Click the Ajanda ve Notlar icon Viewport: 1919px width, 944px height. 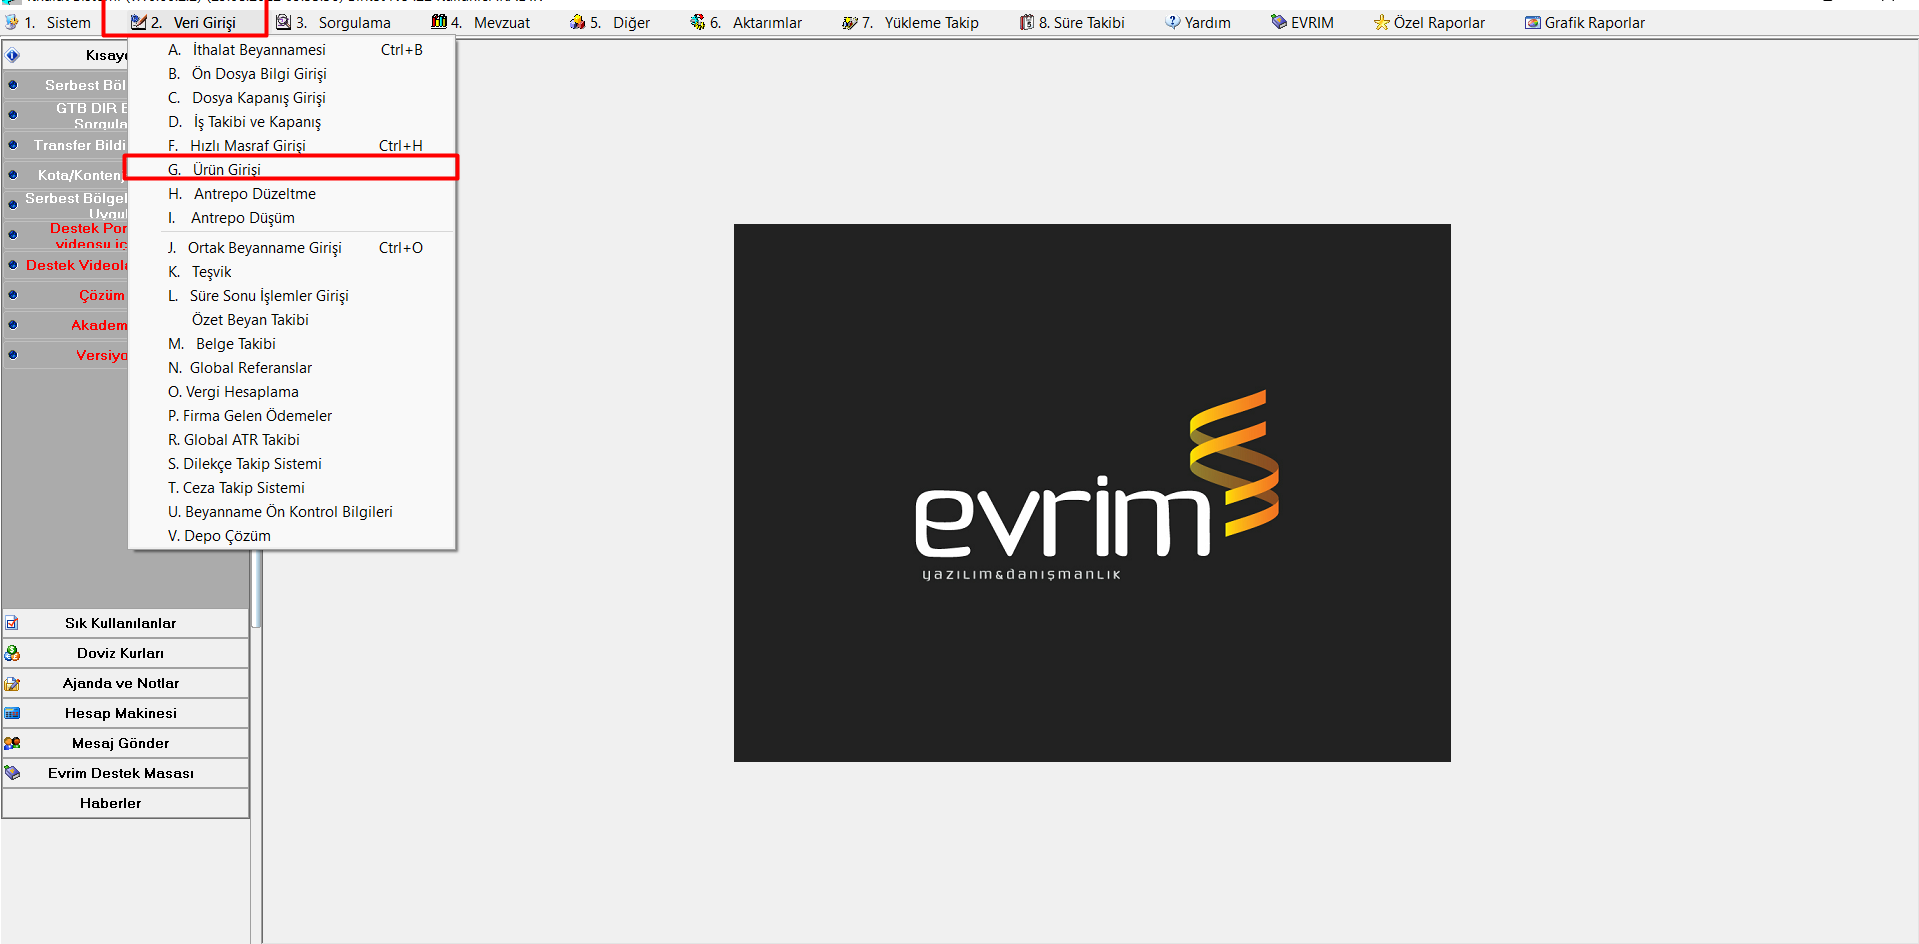pyautogui.click(x=12, y=683)
